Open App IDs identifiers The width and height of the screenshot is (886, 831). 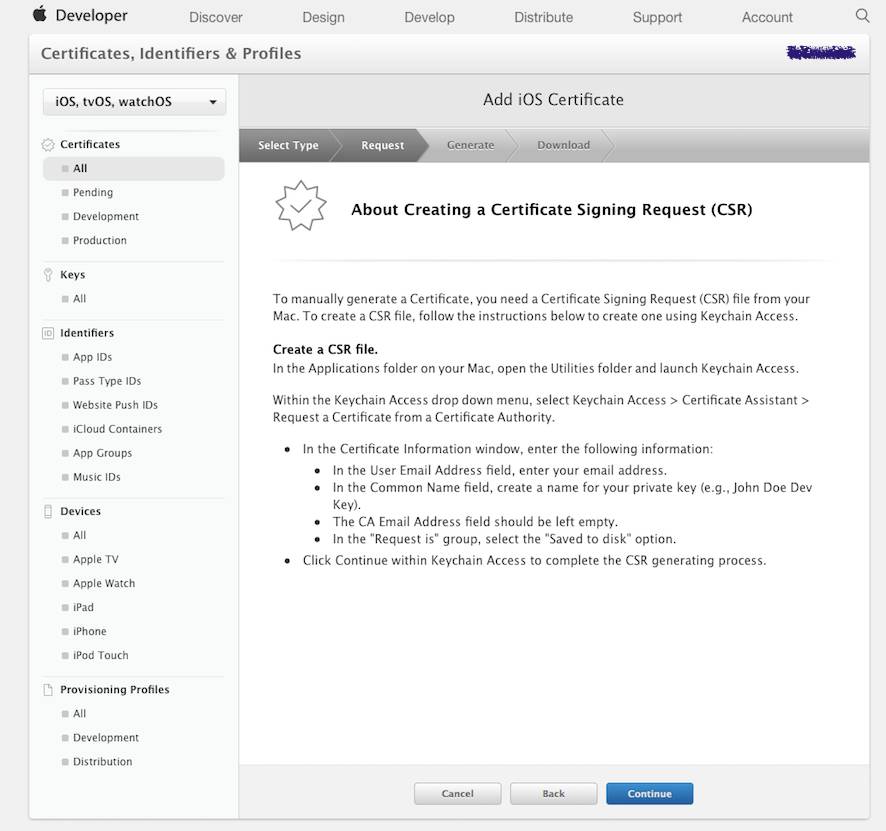[x=92, y=357]
